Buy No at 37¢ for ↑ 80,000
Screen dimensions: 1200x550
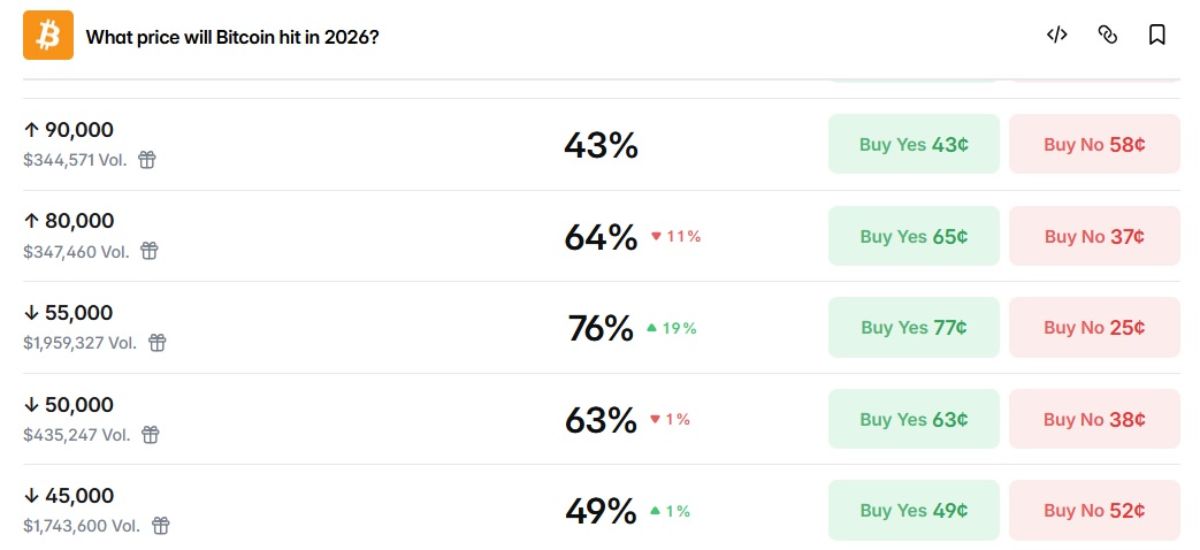pyautogui.click(x=1094, y=236)
